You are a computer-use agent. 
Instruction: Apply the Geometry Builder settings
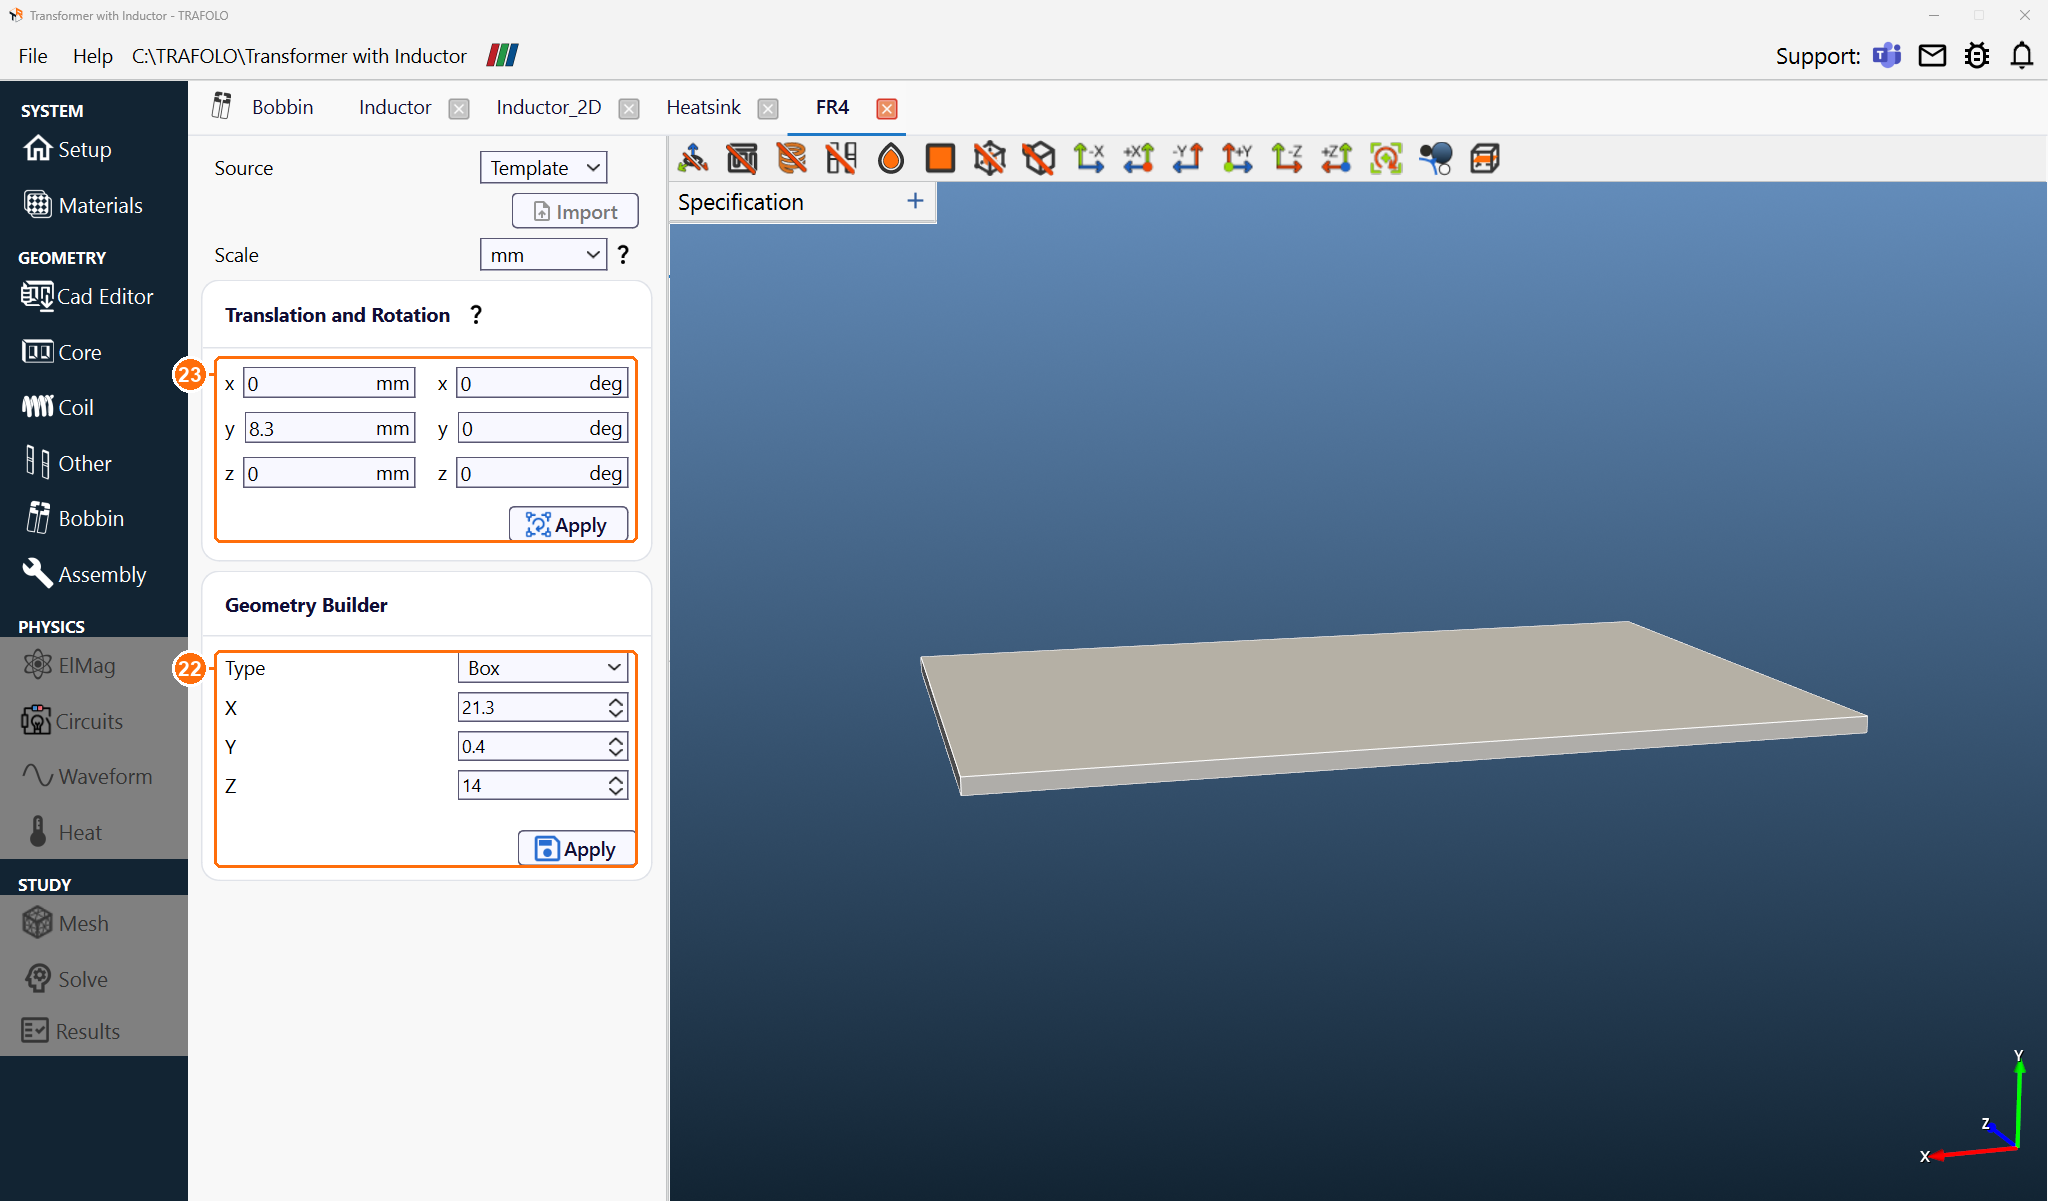click(x=577, y=848)
